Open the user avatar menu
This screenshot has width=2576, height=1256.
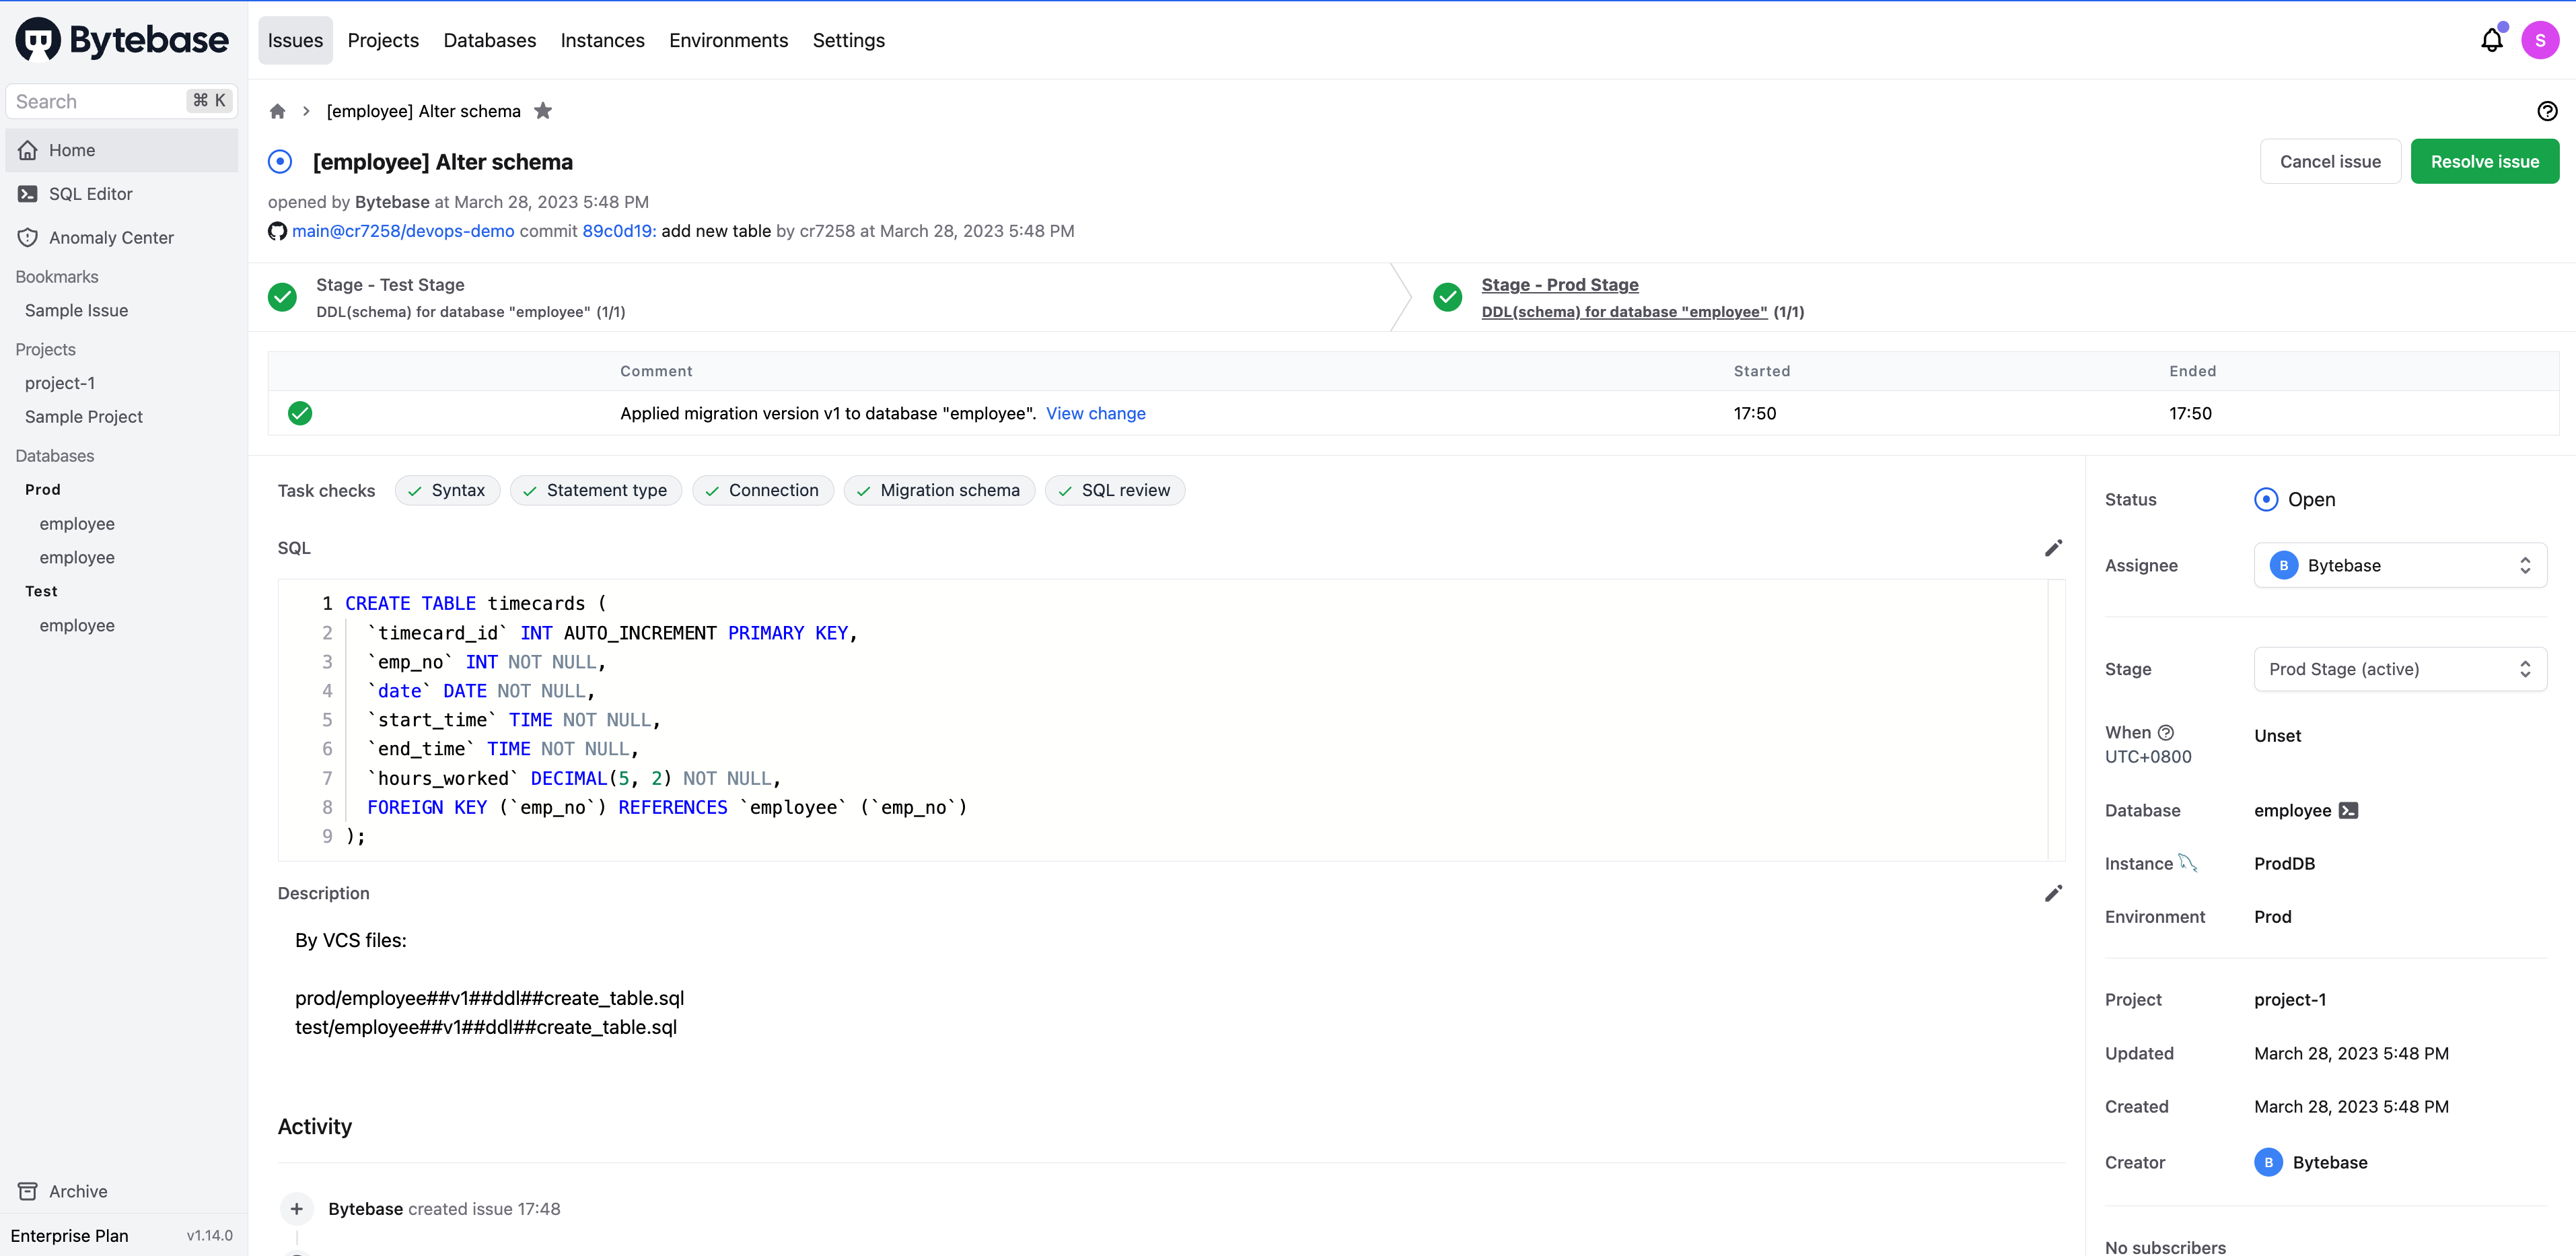2540,40
